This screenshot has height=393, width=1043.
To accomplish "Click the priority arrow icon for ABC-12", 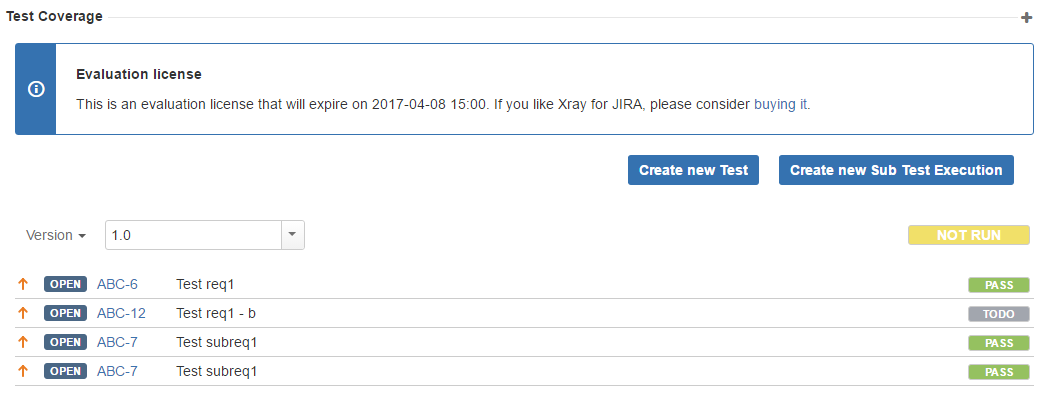I will coord(23,313).
